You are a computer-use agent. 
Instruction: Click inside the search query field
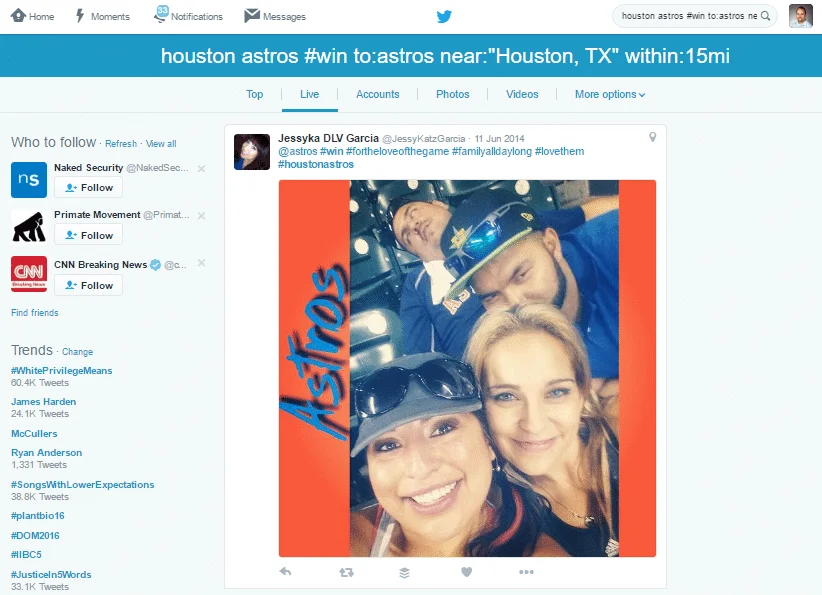click(x=688, y=16)
